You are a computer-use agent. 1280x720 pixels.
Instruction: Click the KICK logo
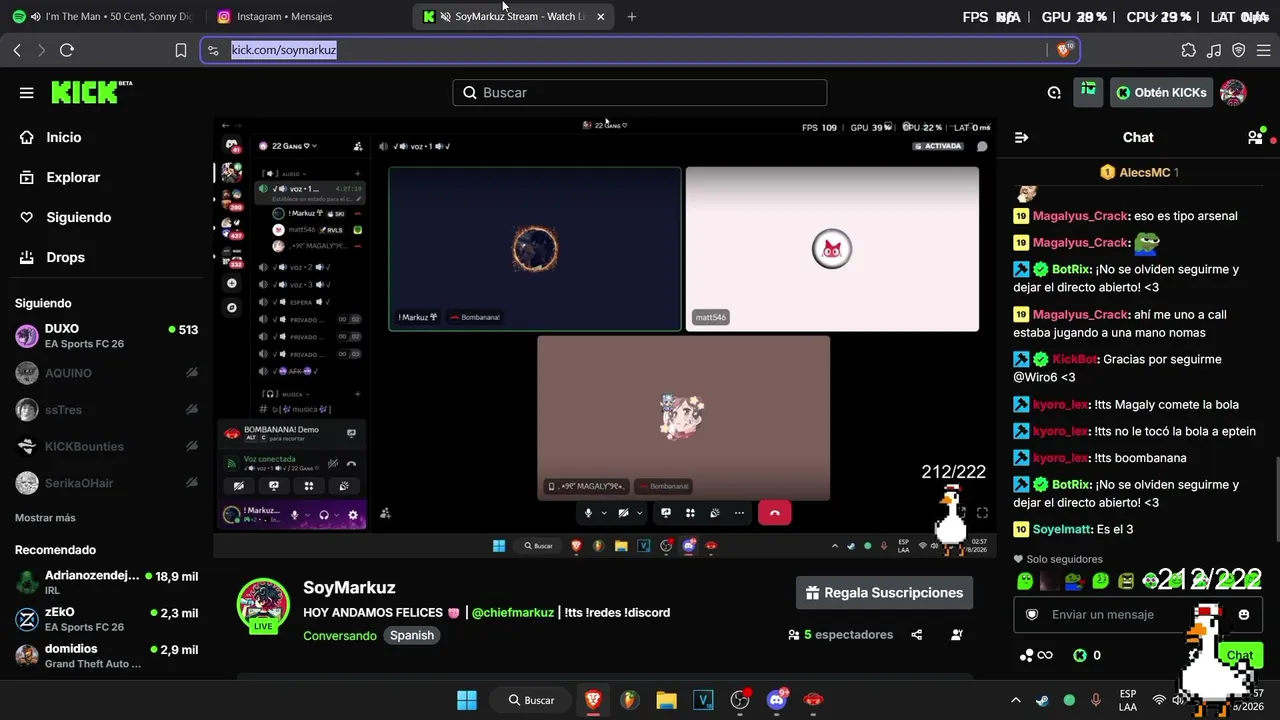pyautogui.click(x=92, y=92)
